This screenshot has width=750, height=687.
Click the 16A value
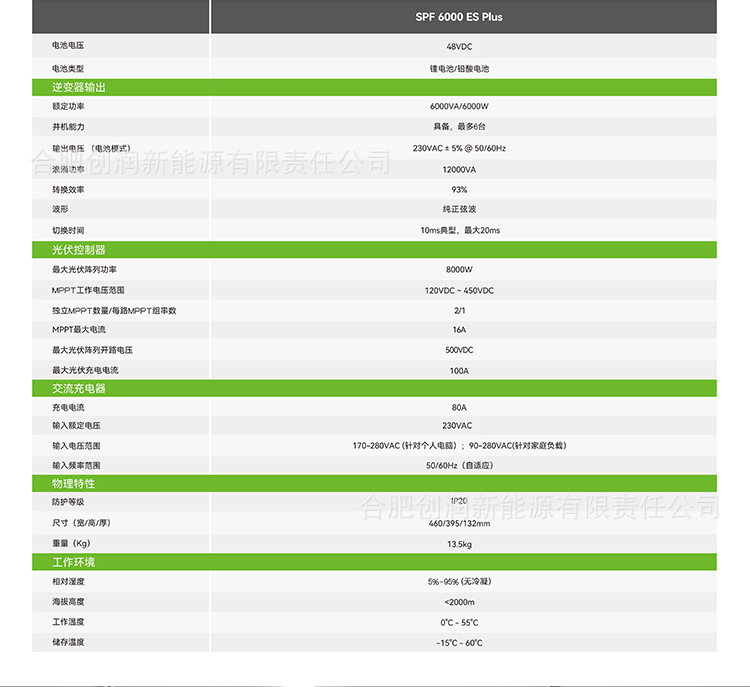coord(459,330)
